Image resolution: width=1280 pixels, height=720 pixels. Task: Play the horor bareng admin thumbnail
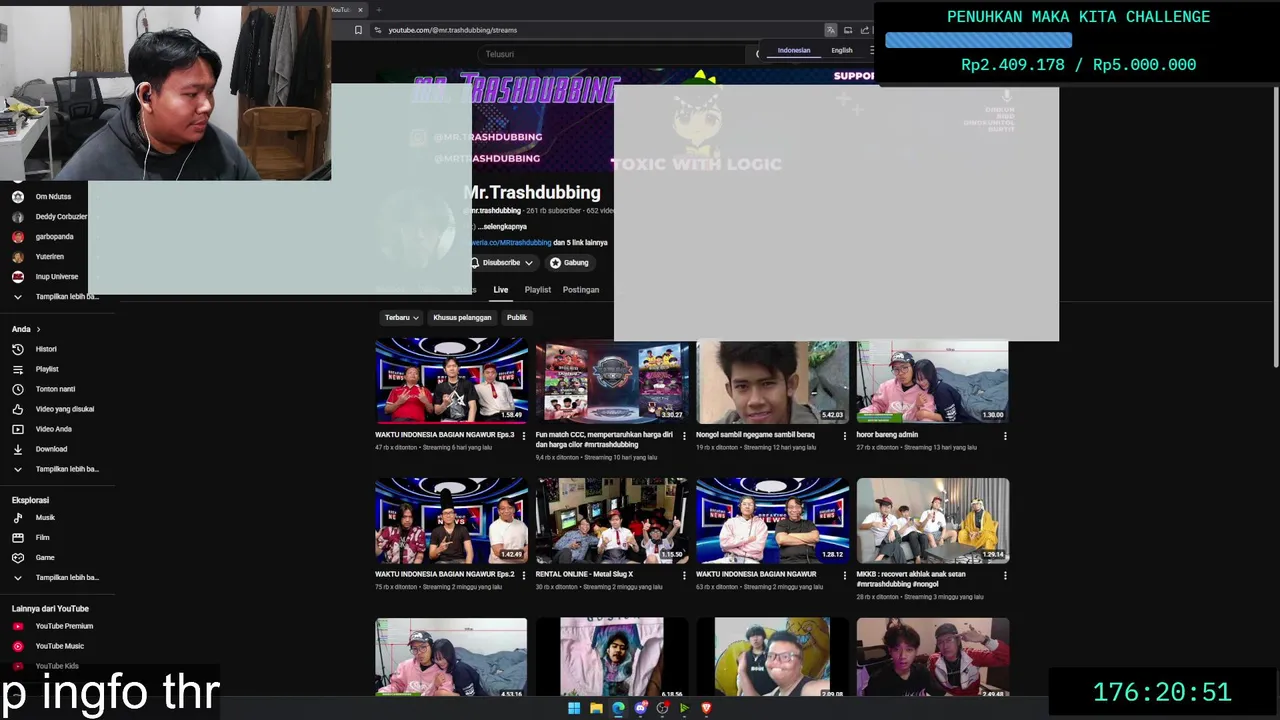pyautogui.click(x=933, y=381)
